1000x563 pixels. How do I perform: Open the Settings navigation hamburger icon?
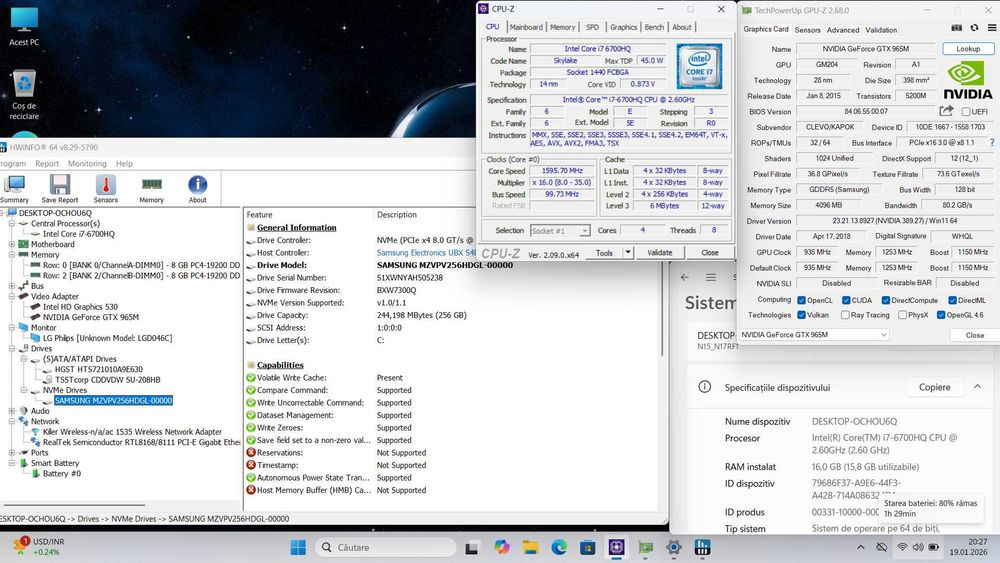pyautogui.click(x=710, y=277)
